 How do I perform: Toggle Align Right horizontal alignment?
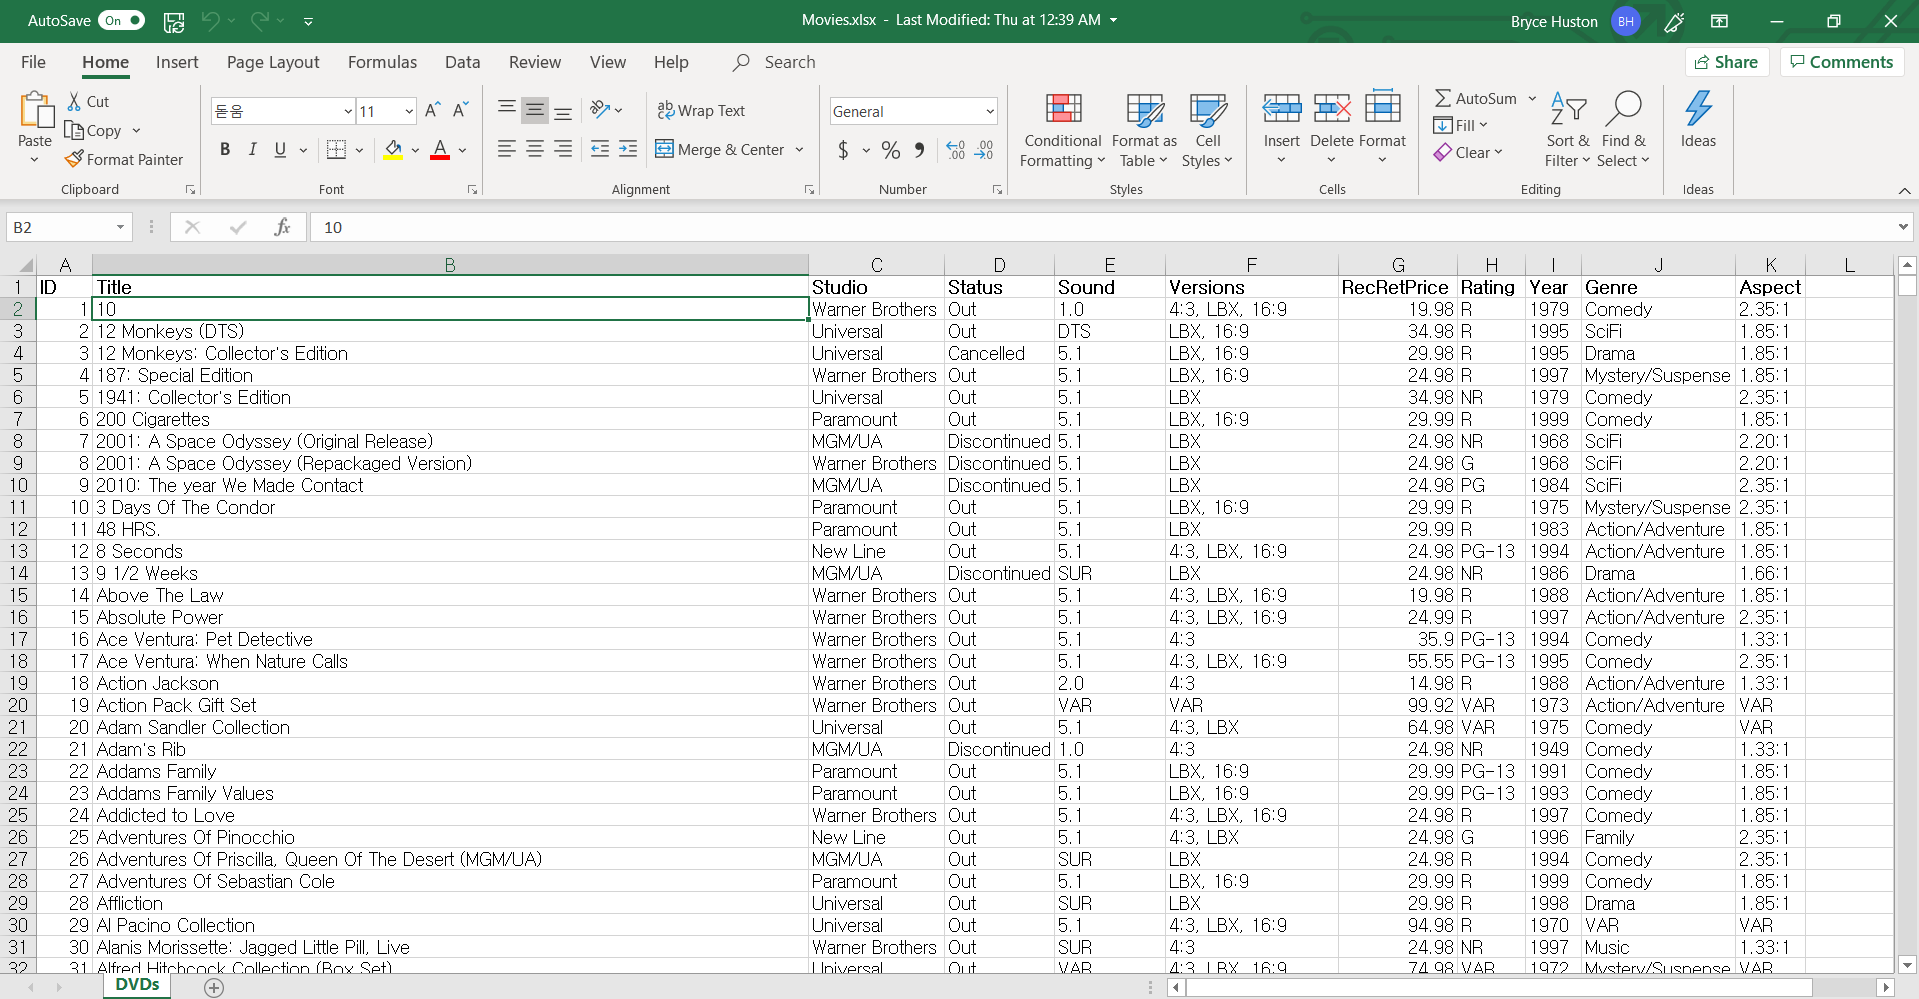click(x=563, y=149)
